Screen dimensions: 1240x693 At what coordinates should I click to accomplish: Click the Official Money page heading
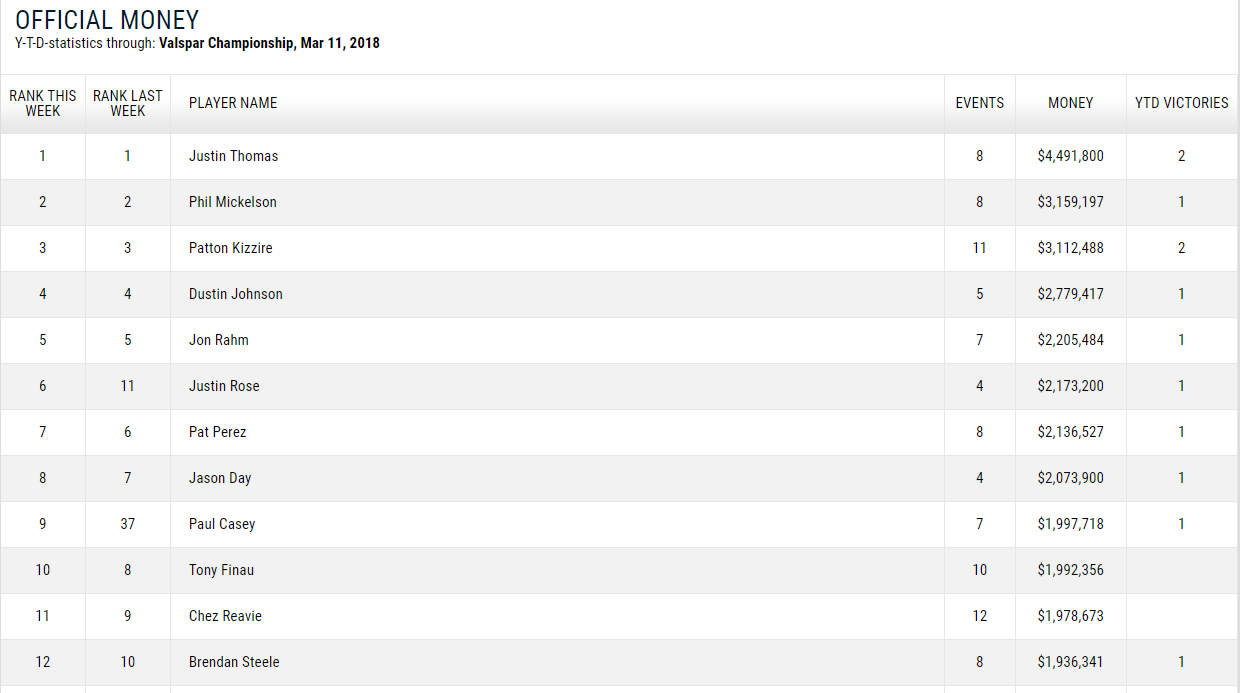click(x=107, y=20)
